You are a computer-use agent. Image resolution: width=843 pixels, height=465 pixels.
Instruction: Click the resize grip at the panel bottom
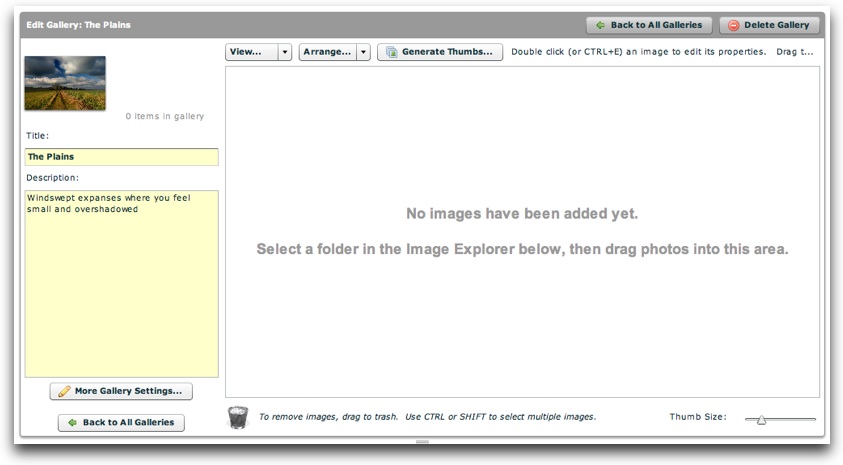422,441
